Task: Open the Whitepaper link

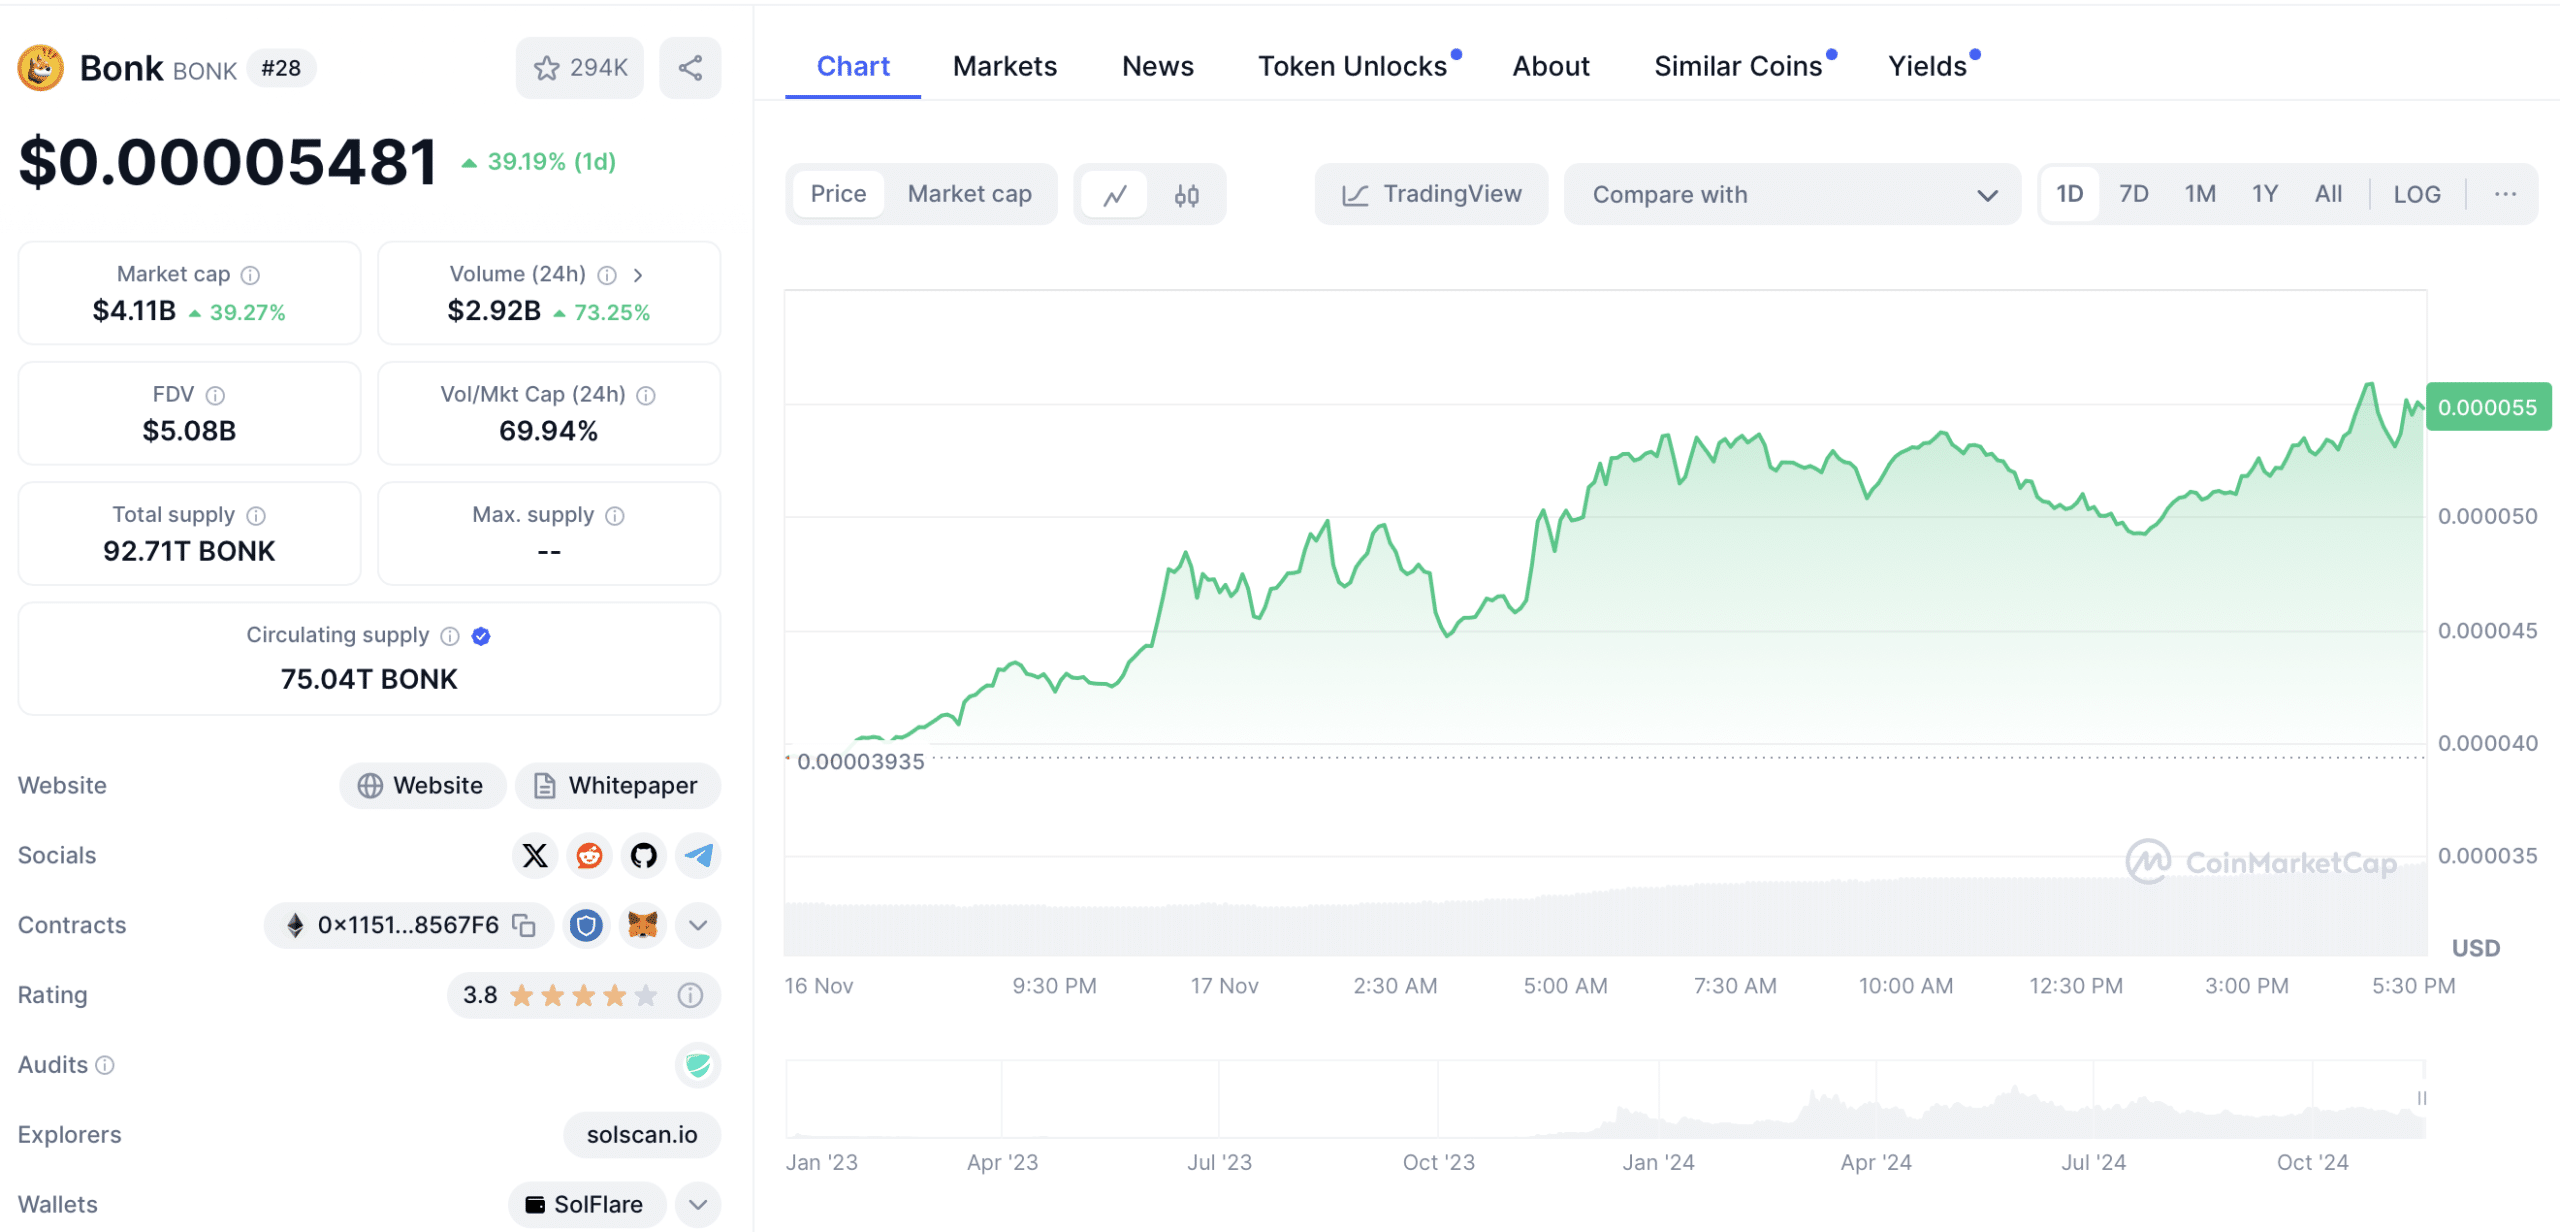Action: [x=617, y=786]
